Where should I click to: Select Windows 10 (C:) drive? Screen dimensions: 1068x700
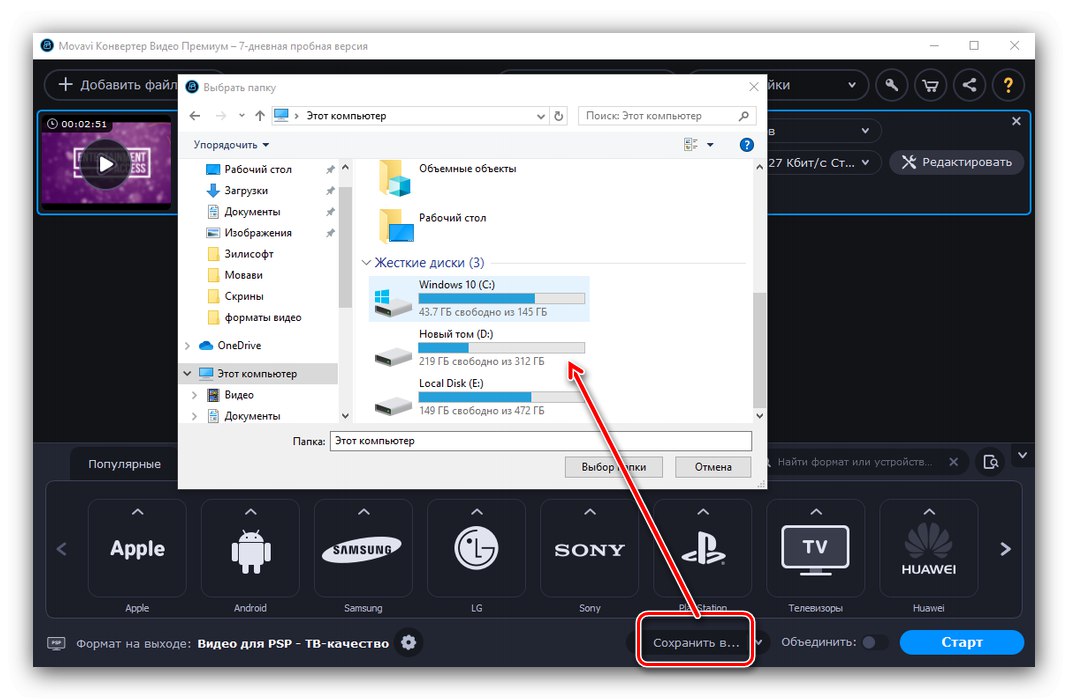pyautogui.click(x=479, y=298)
